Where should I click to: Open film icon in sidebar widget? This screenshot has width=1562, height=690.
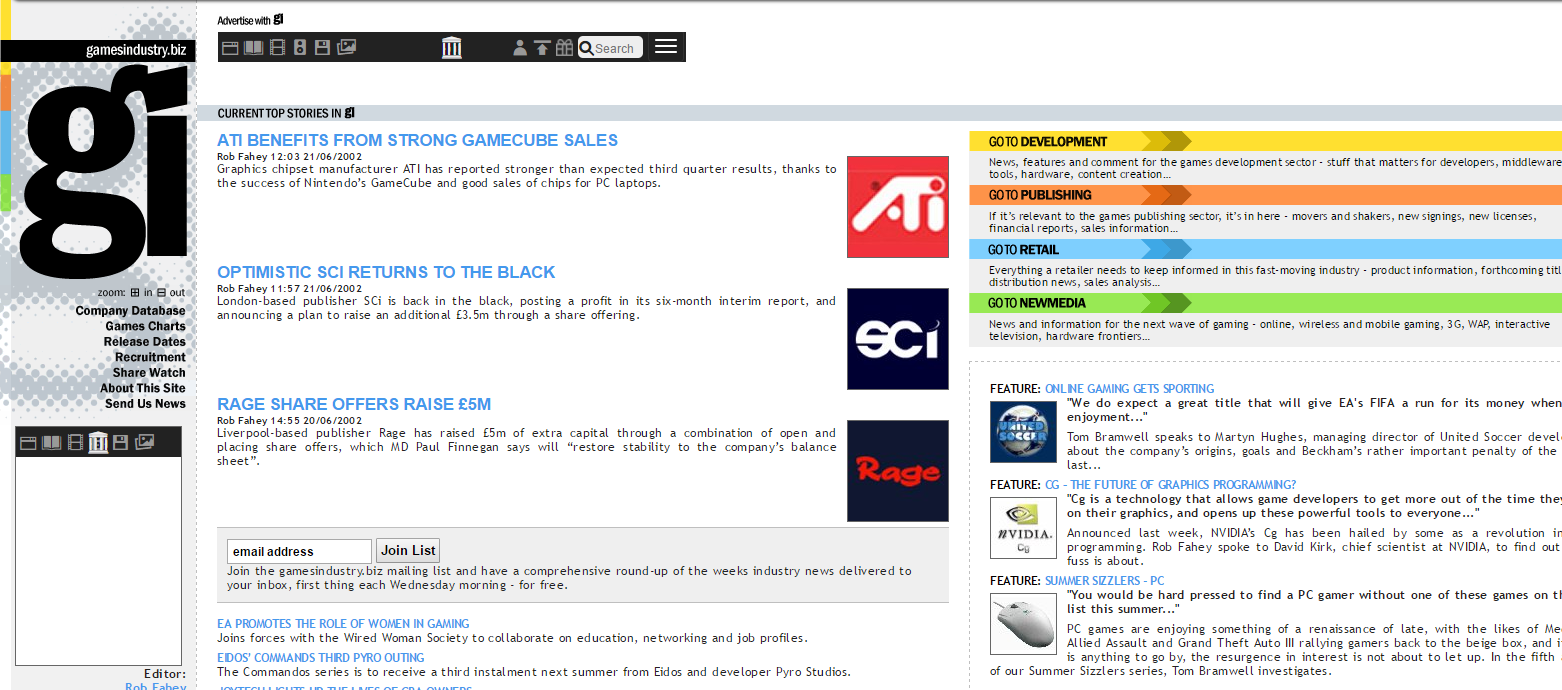coord(75,442)
